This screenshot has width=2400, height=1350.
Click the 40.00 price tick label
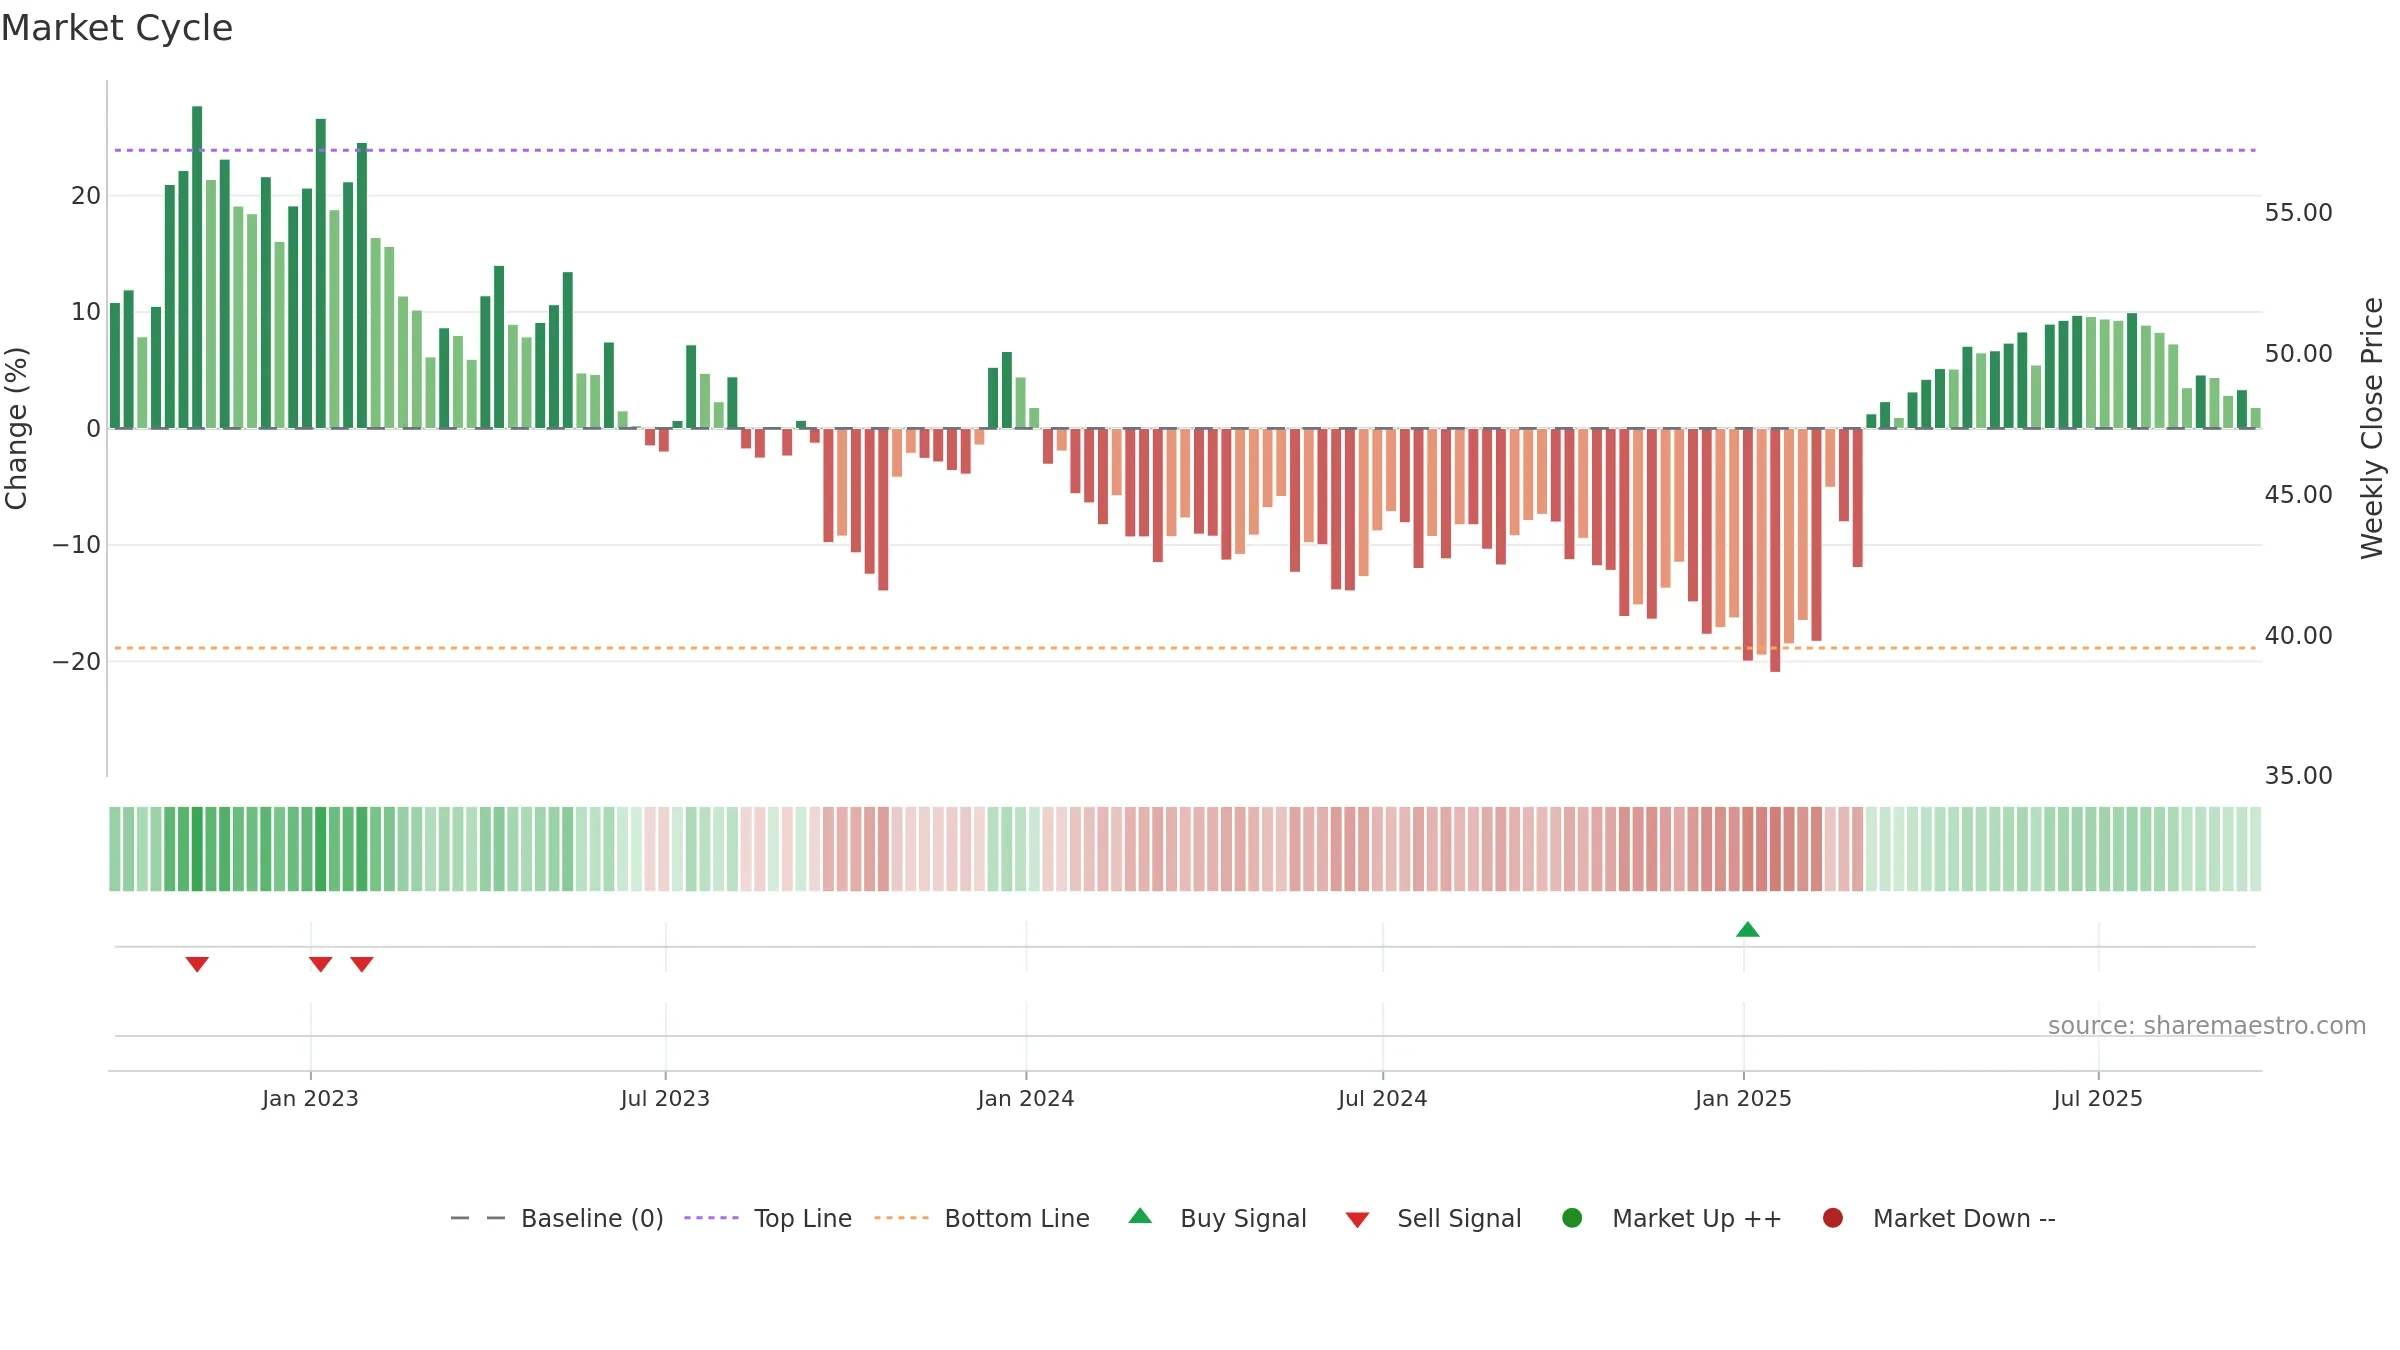point(2299,636)
